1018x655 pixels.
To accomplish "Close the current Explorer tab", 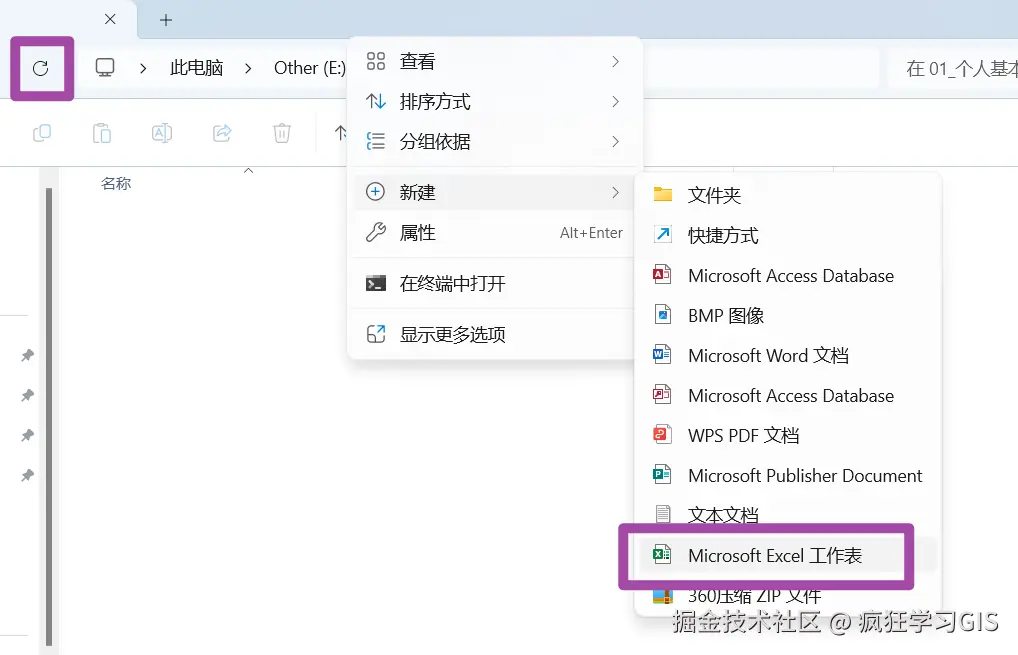I will click(x=110, y=19).
